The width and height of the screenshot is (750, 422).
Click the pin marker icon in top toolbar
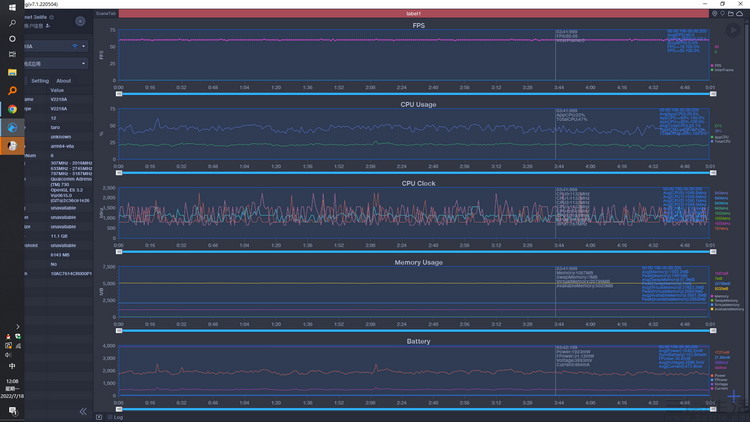(723, 14)
